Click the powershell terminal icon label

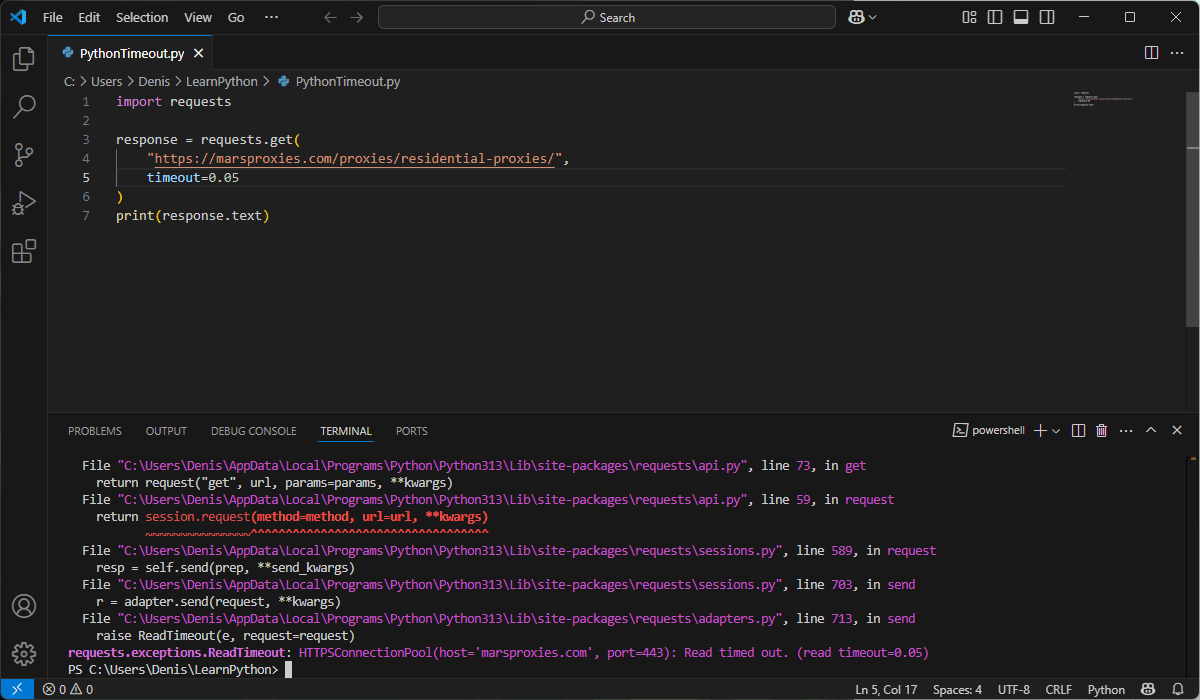(x=989, y=431)
